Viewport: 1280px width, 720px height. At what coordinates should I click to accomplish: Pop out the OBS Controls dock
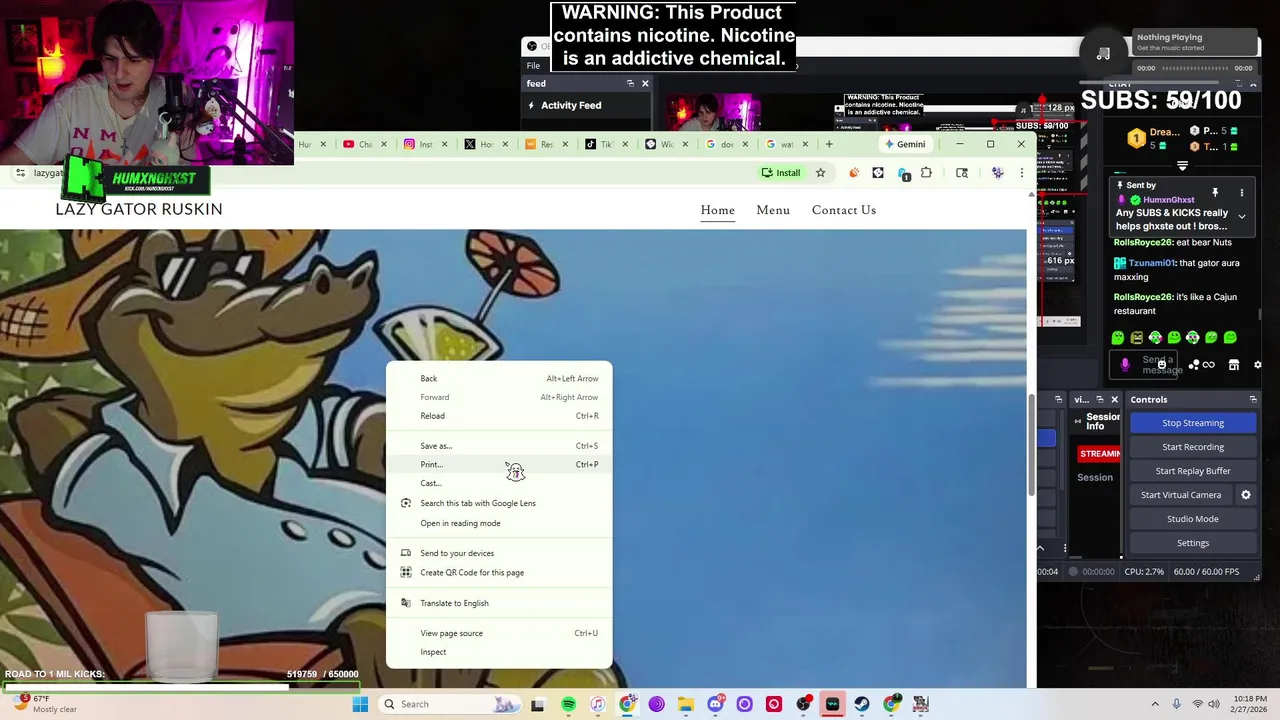point(1253,400)
